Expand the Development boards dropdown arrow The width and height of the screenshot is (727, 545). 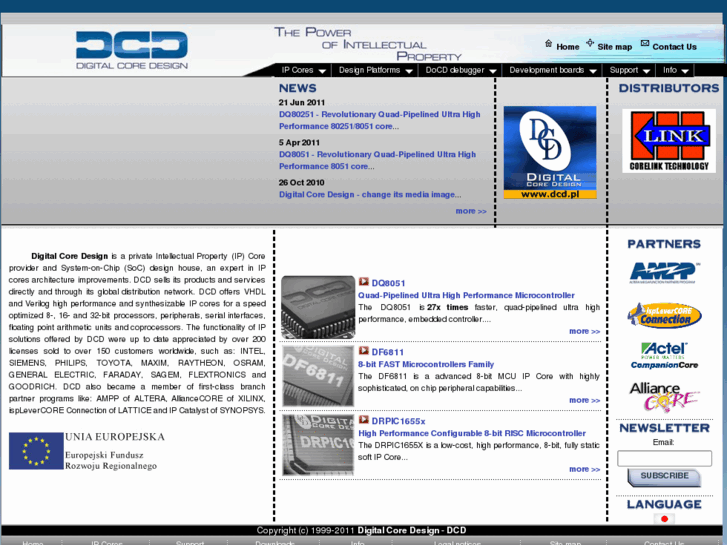(x=593, y=71)
